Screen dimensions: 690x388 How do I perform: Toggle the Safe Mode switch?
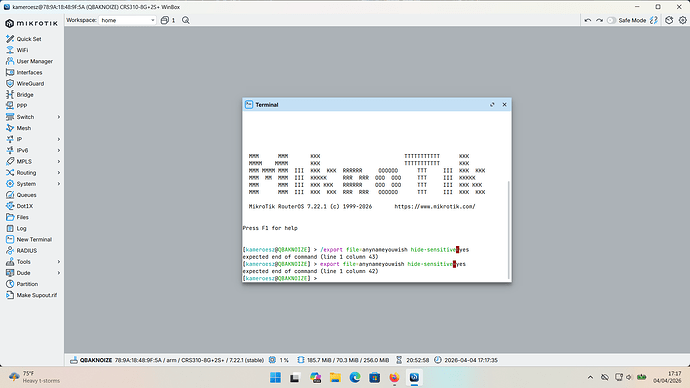[x=611, y=20]
